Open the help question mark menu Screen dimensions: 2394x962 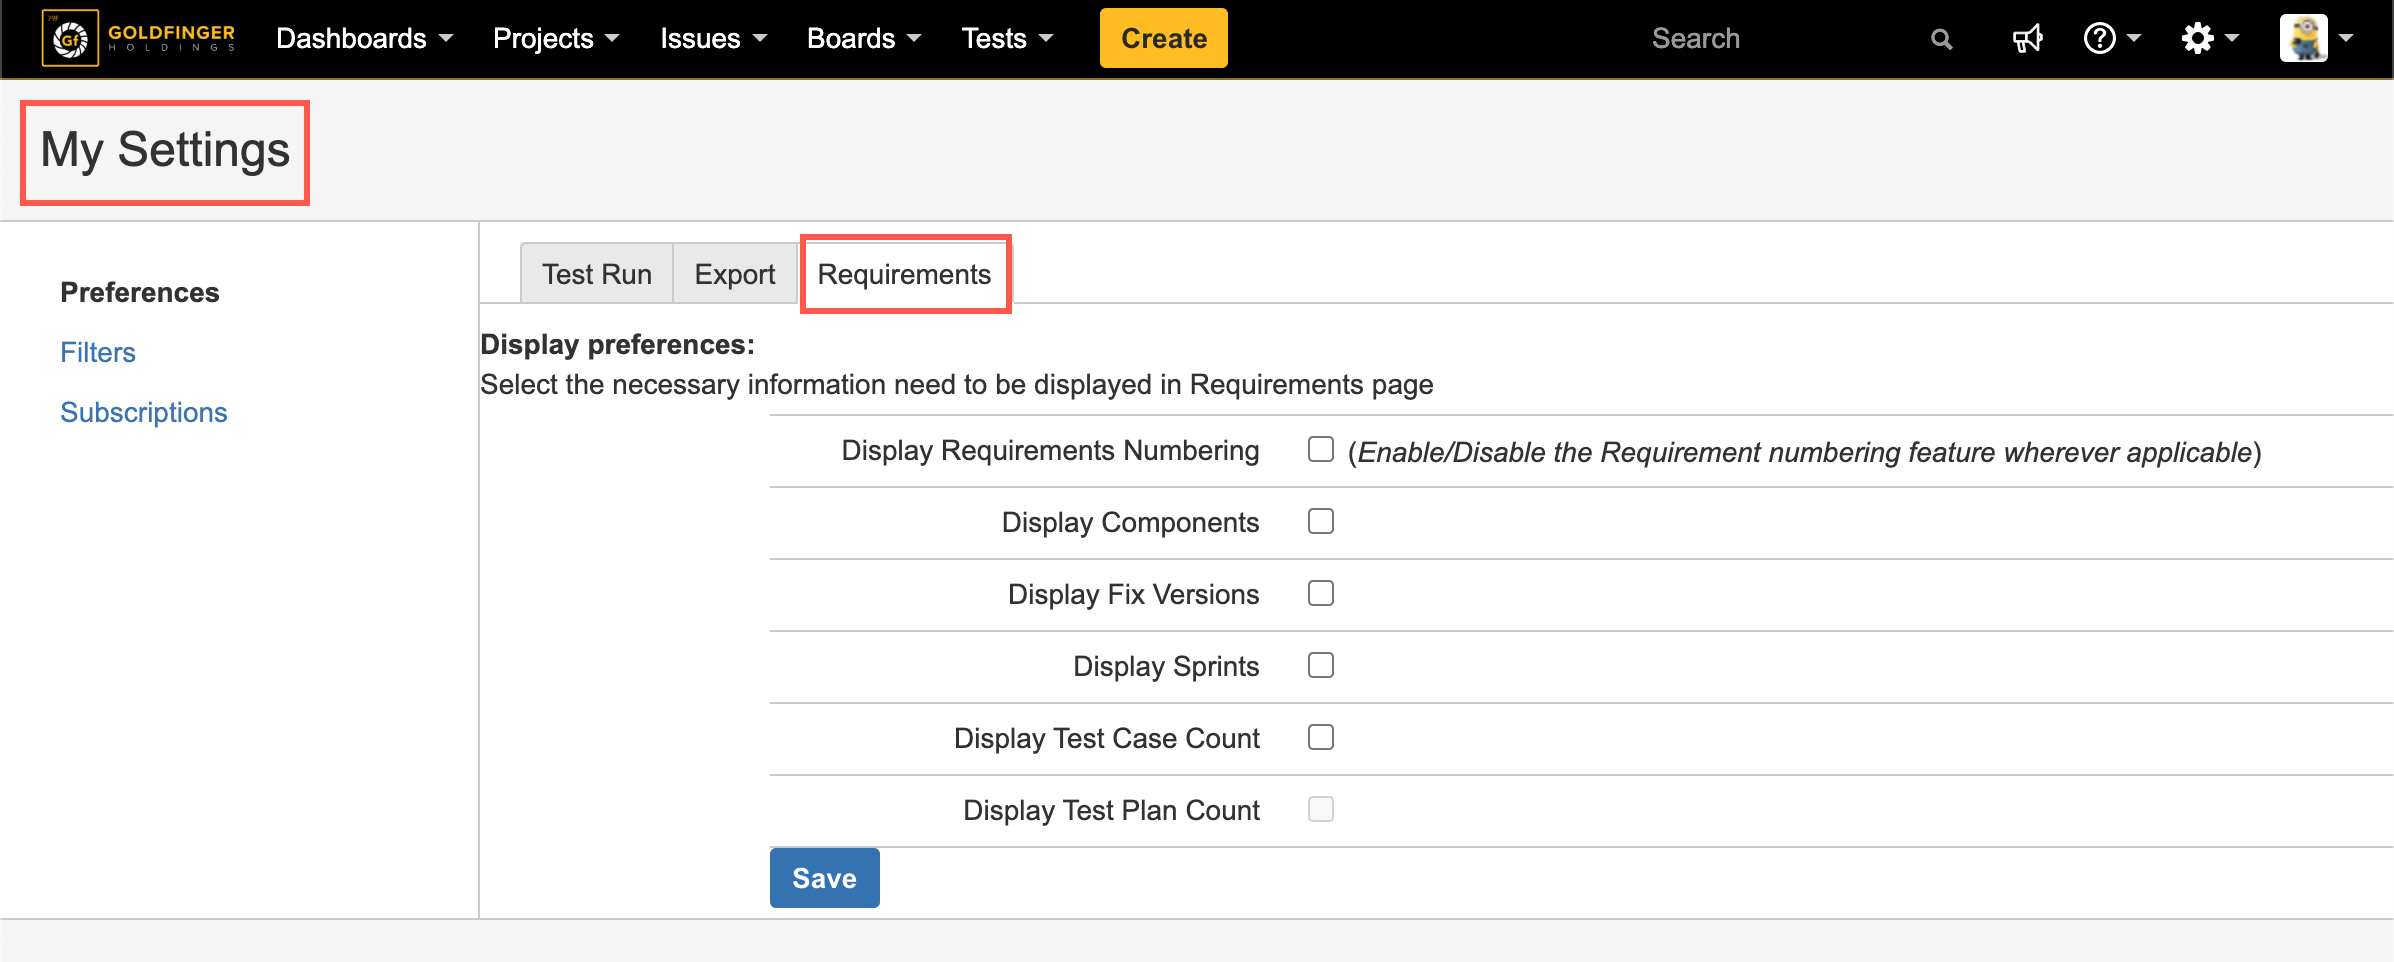coord(2110,39)
